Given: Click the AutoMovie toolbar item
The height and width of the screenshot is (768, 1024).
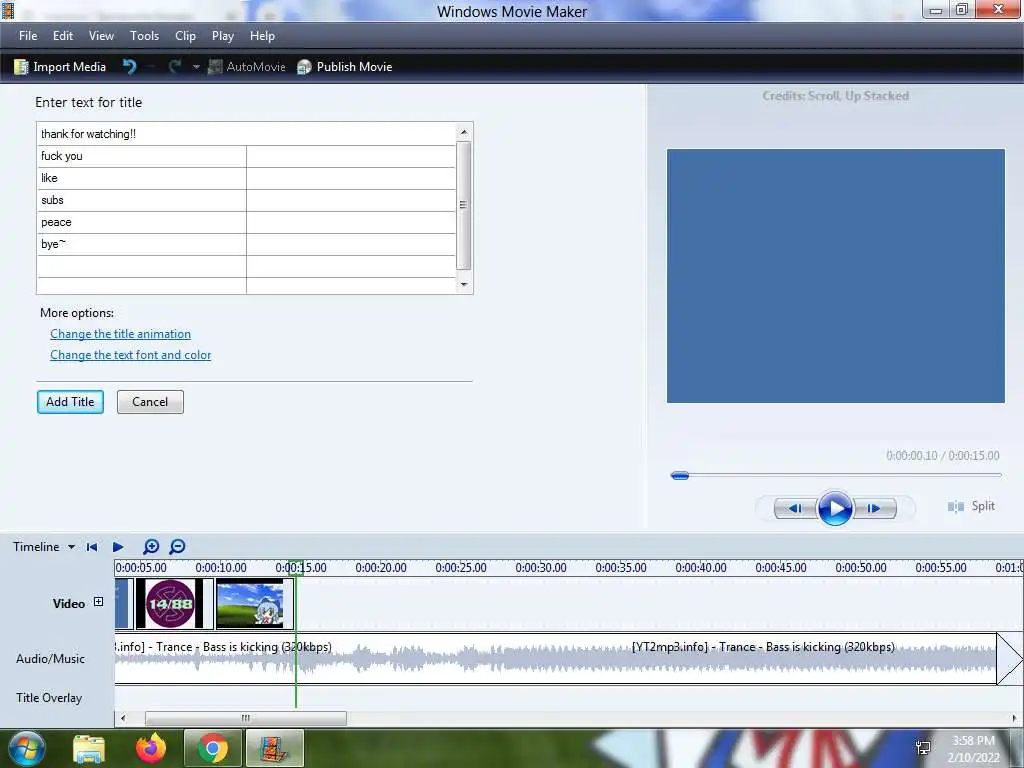Looking at the screenshot, I should coord(247,67).
